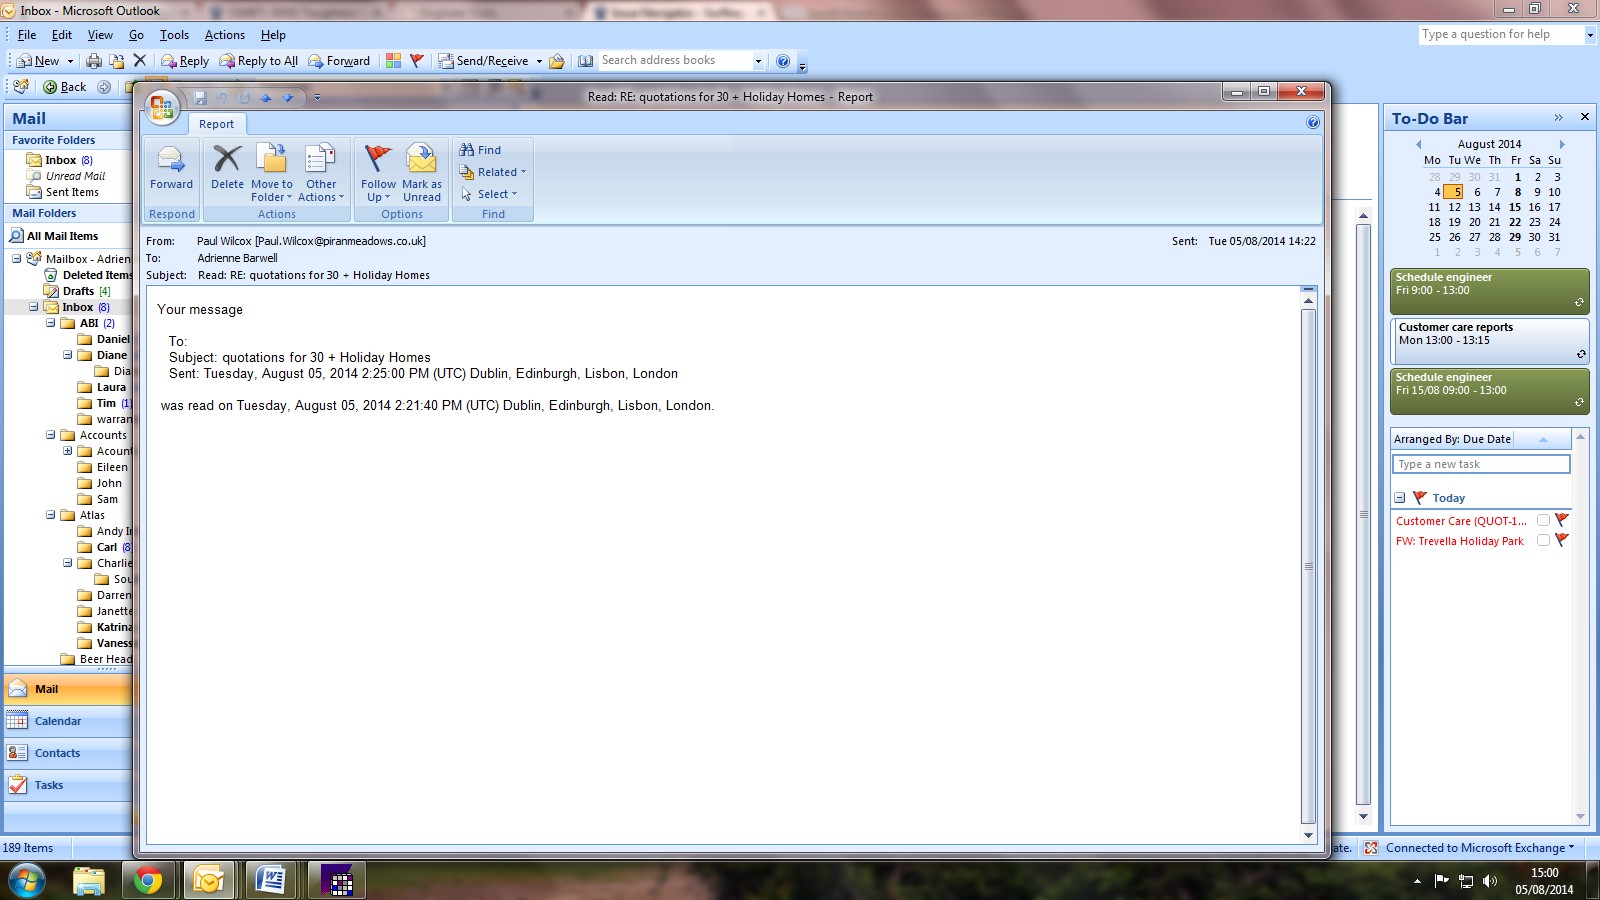Open the Customer care reports appointment
The width and height of the screenshot is (1600, 900).
point(1489,341)
